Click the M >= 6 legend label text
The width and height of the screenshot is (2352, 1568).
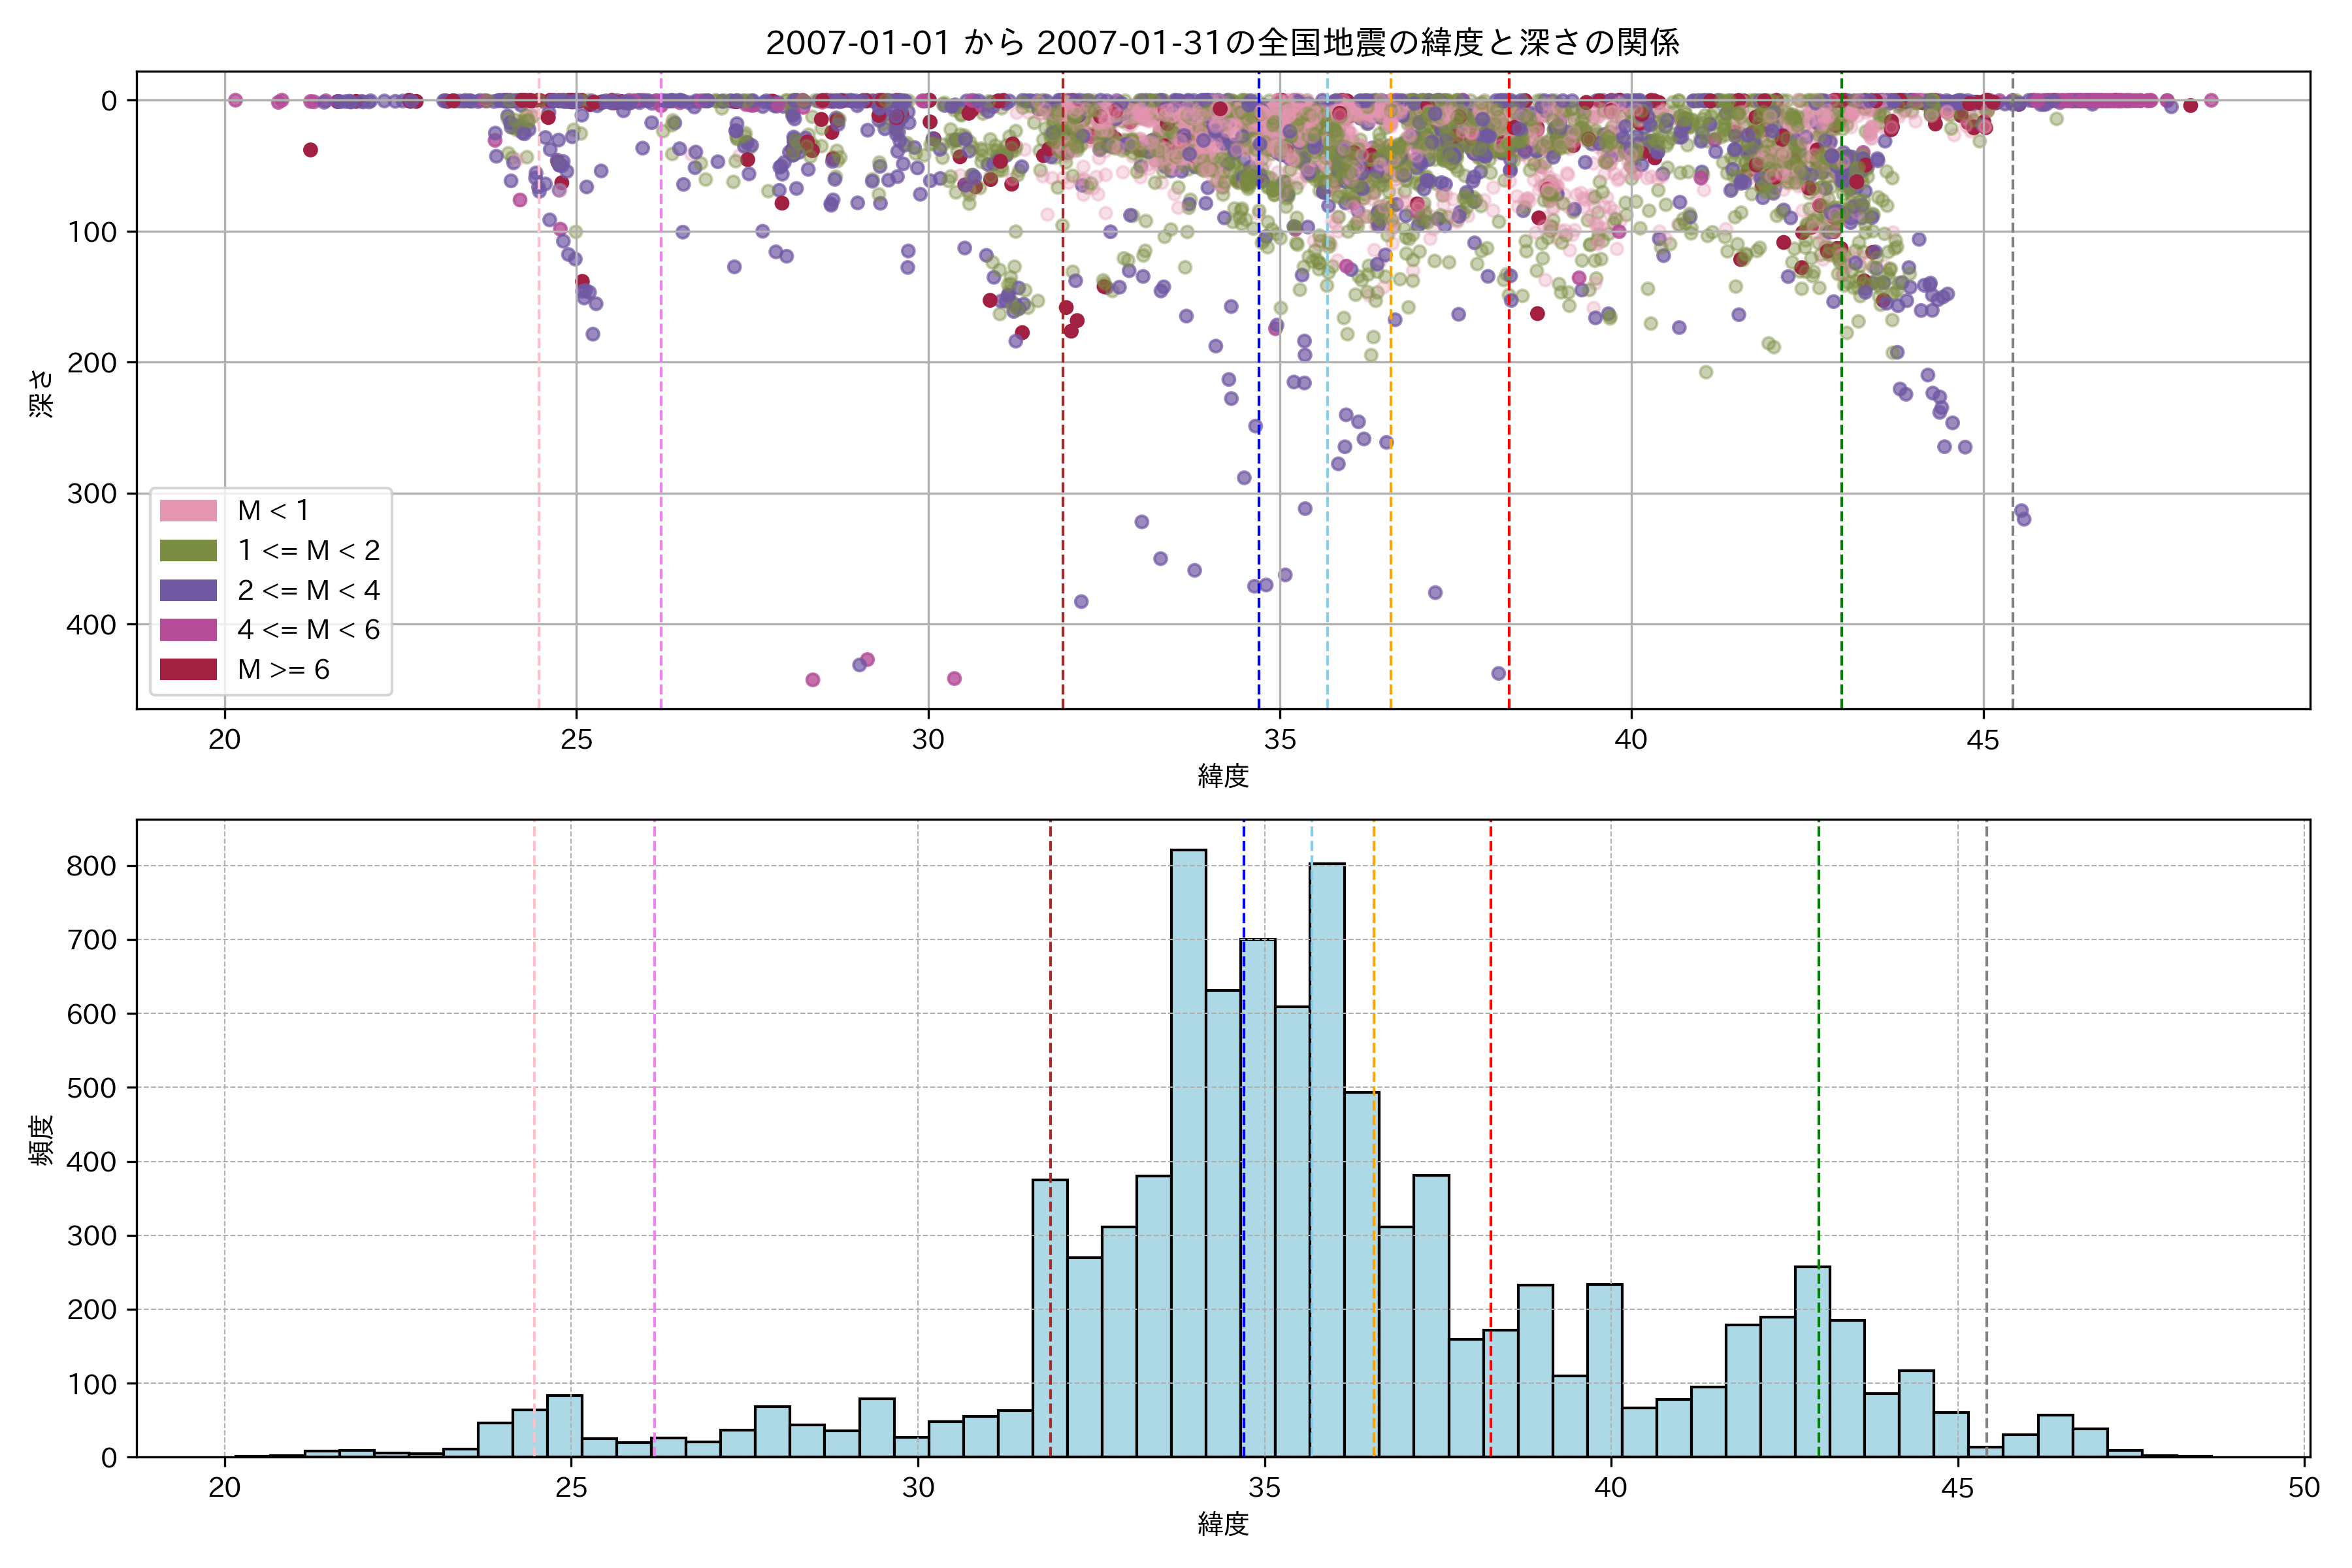(x=283, y=669)
